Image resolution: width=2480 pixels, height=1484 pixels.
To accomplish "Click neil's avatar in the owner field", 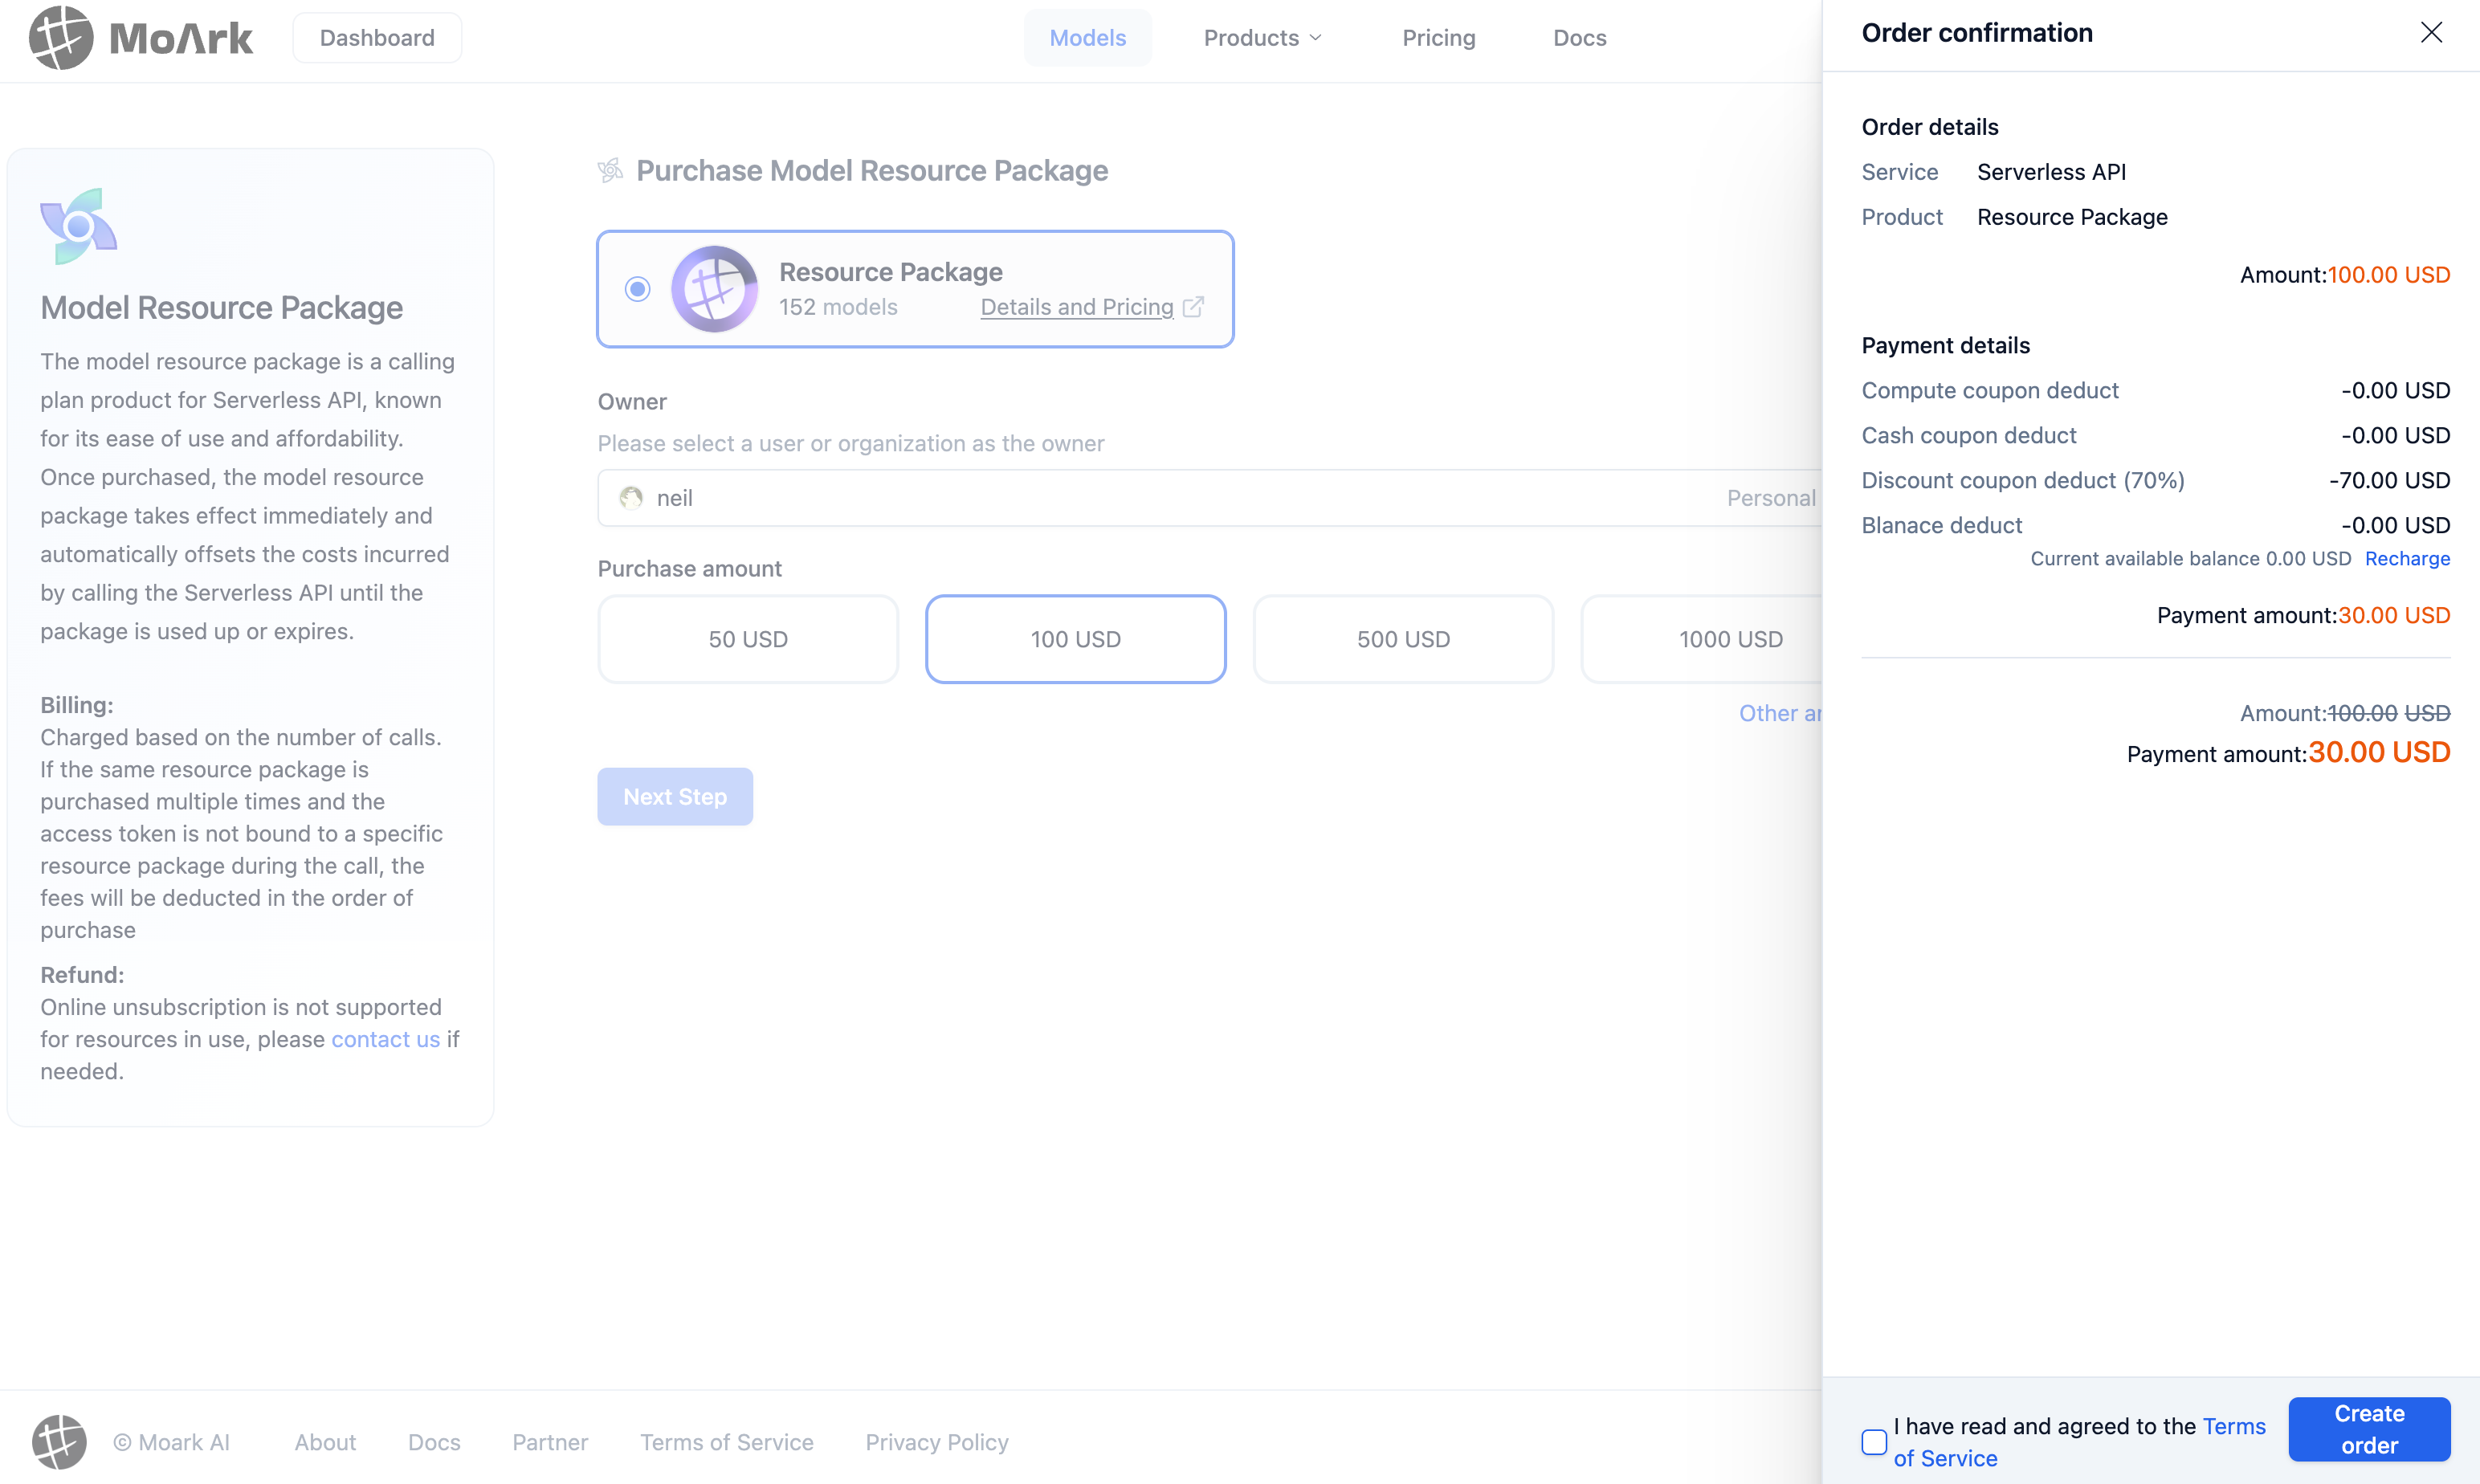I will tap(631, 498).
